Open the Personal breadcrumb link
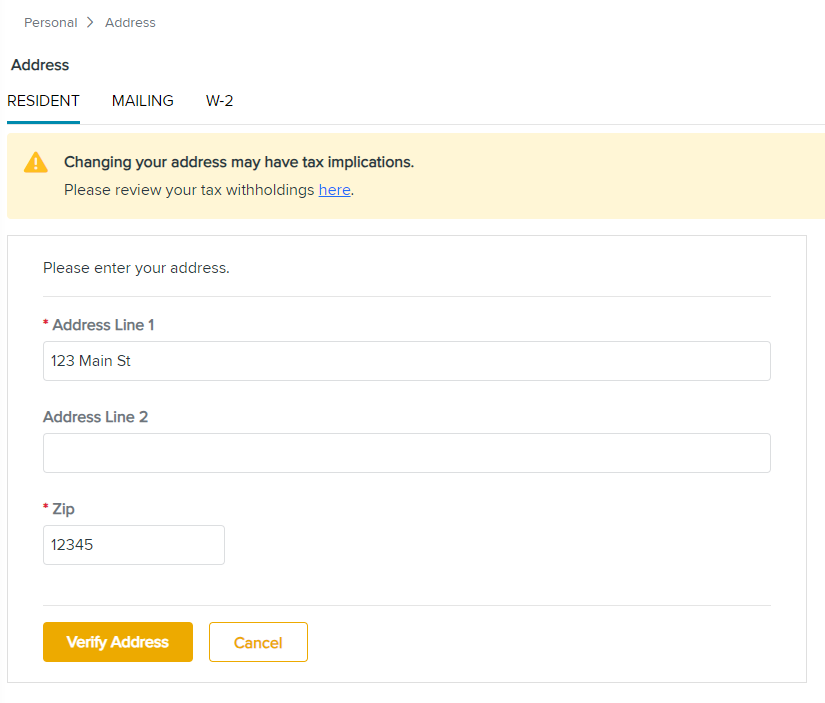 pos(50,22)
